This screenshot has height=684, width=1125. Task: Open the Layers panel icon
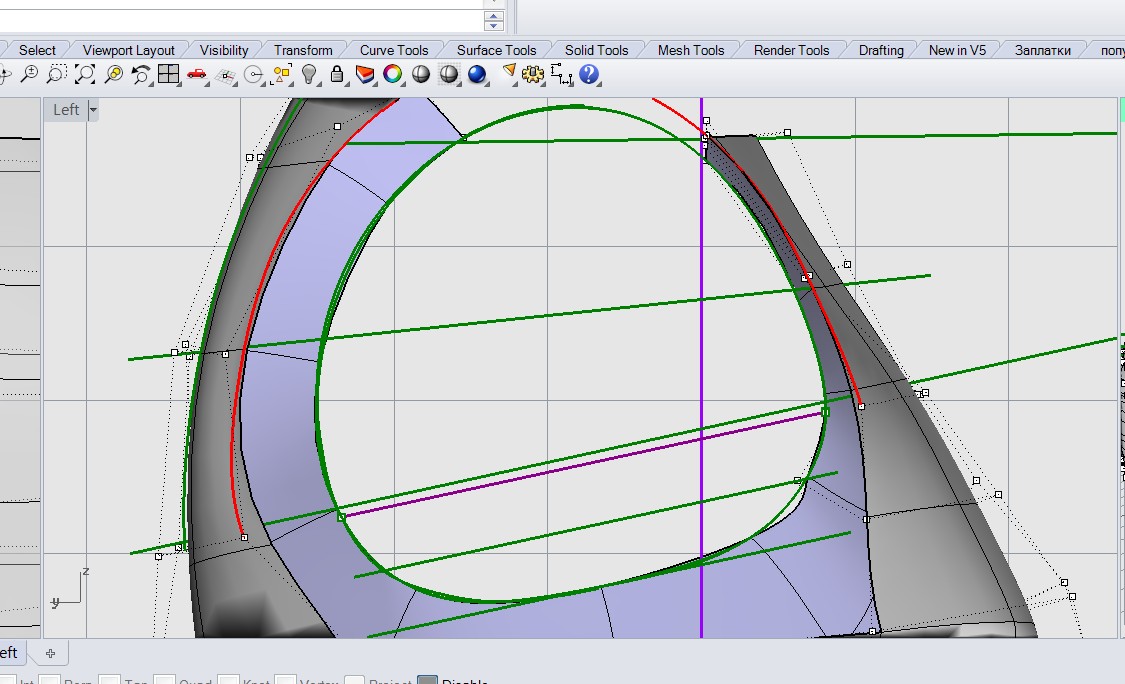click(x=365, y=74)
